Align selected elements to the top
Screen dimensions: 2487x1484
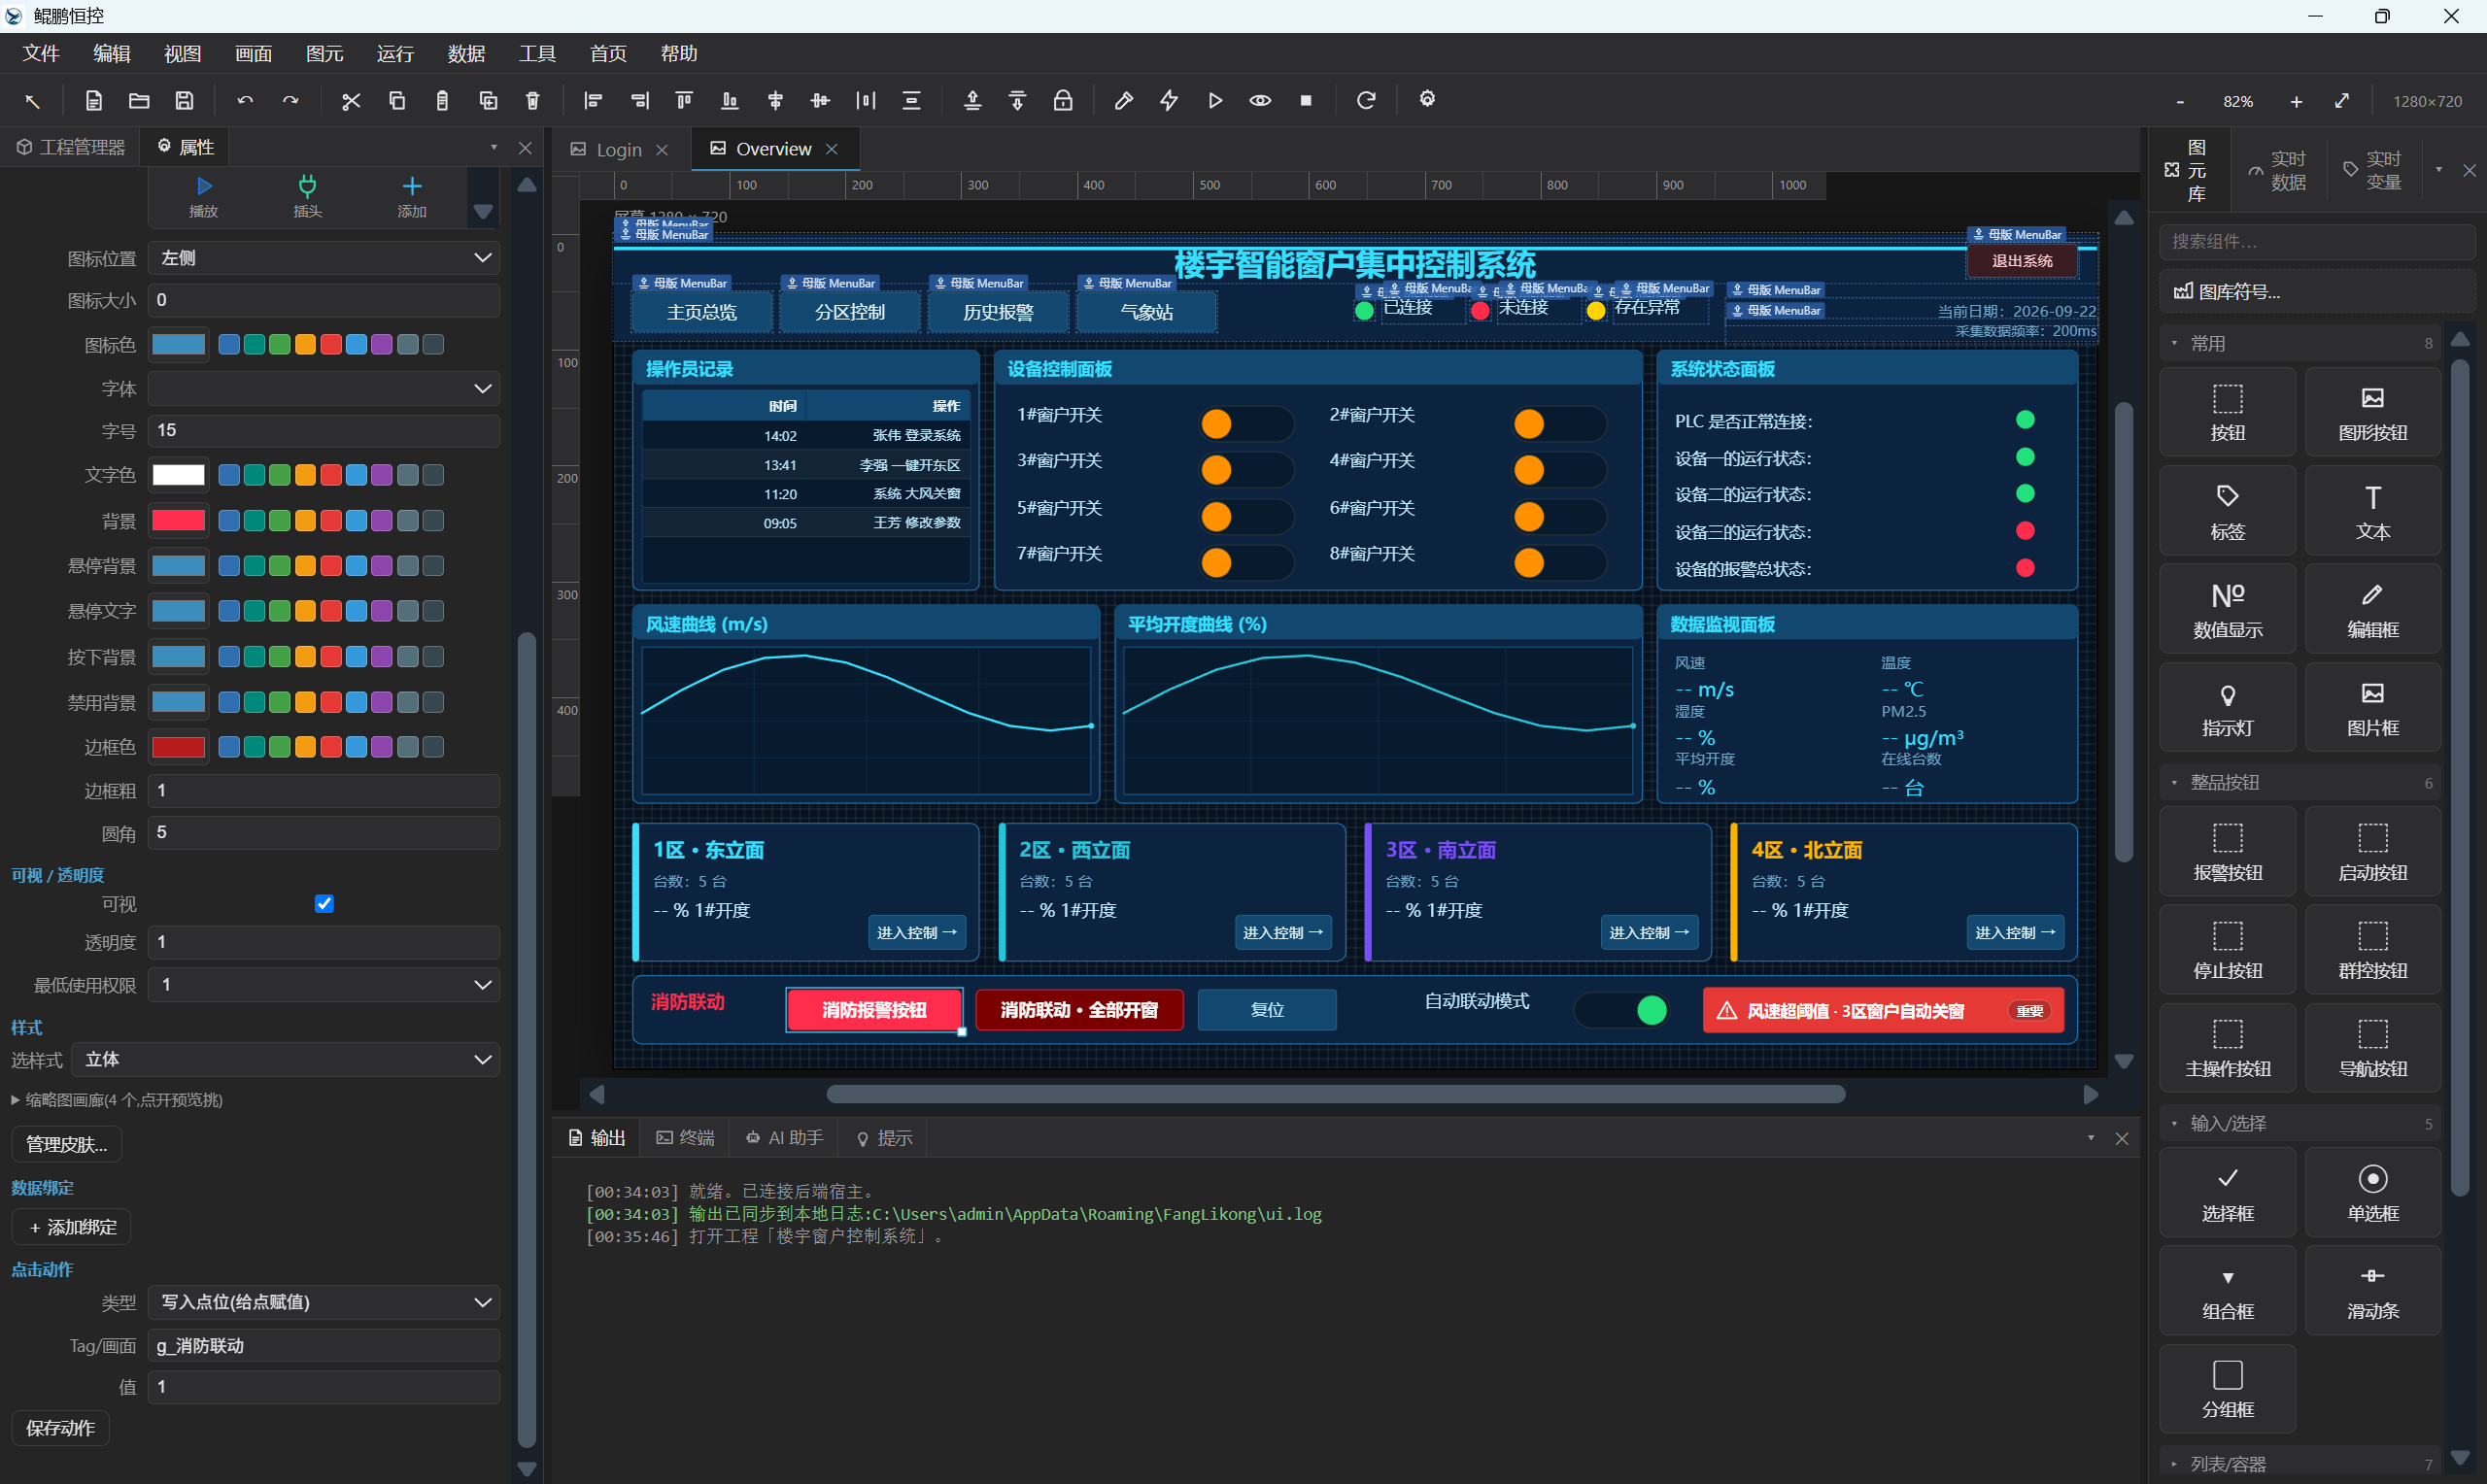684,101
